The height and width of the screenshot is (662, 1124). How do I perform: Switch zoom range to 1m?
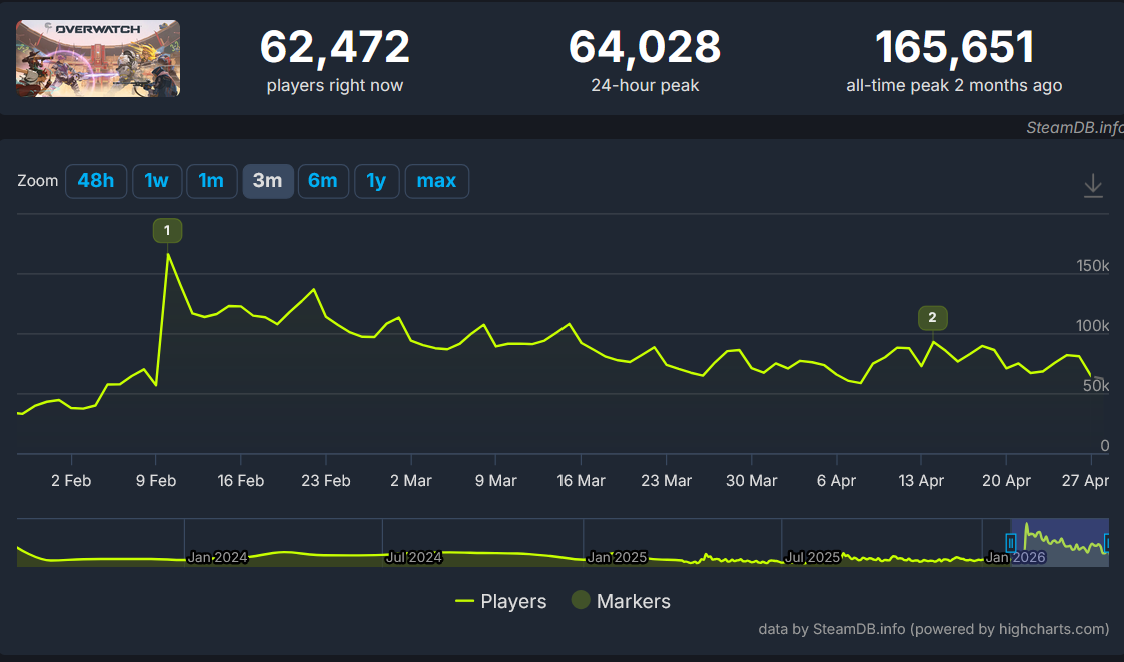click(x=211, y=181)
